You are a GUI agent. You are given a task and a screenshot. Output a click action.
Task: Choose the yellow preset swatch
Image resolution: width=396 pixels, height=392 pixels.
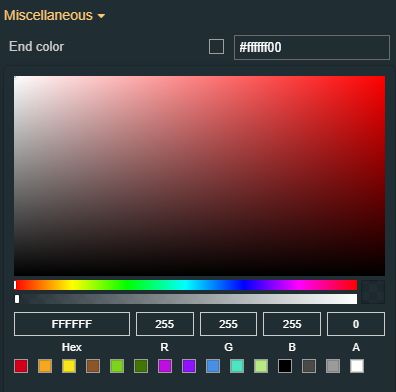[69, 366]
